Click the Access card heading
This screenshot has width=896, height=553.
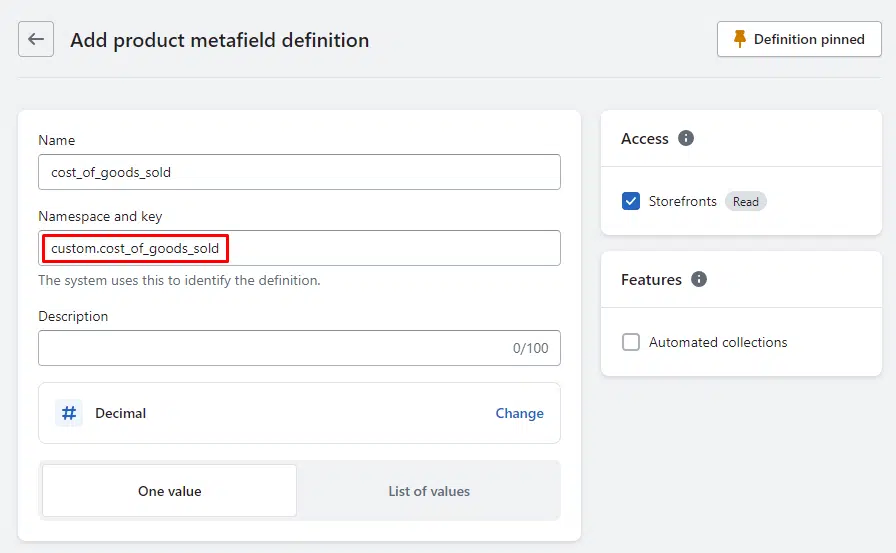tap(645, 139)
